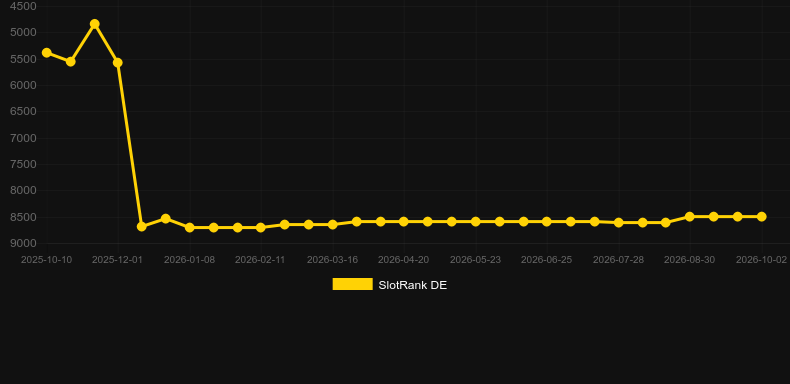The image size is (790, 384).
Task: Click the 2026-04-20 x-axis date label
Action: point(404,260)
